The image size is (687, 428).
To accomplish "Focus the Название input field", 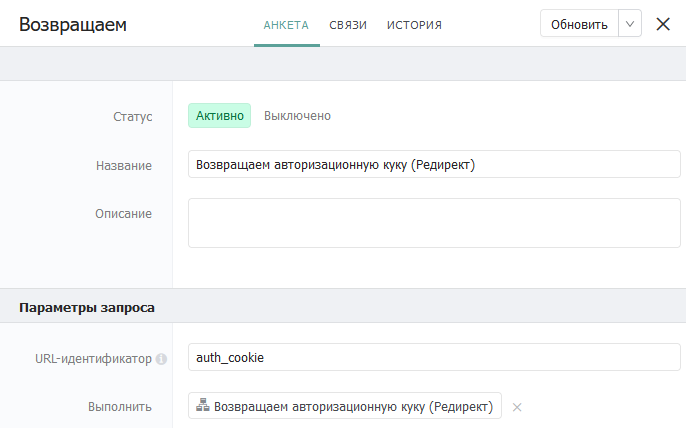I will click(434, 164).
